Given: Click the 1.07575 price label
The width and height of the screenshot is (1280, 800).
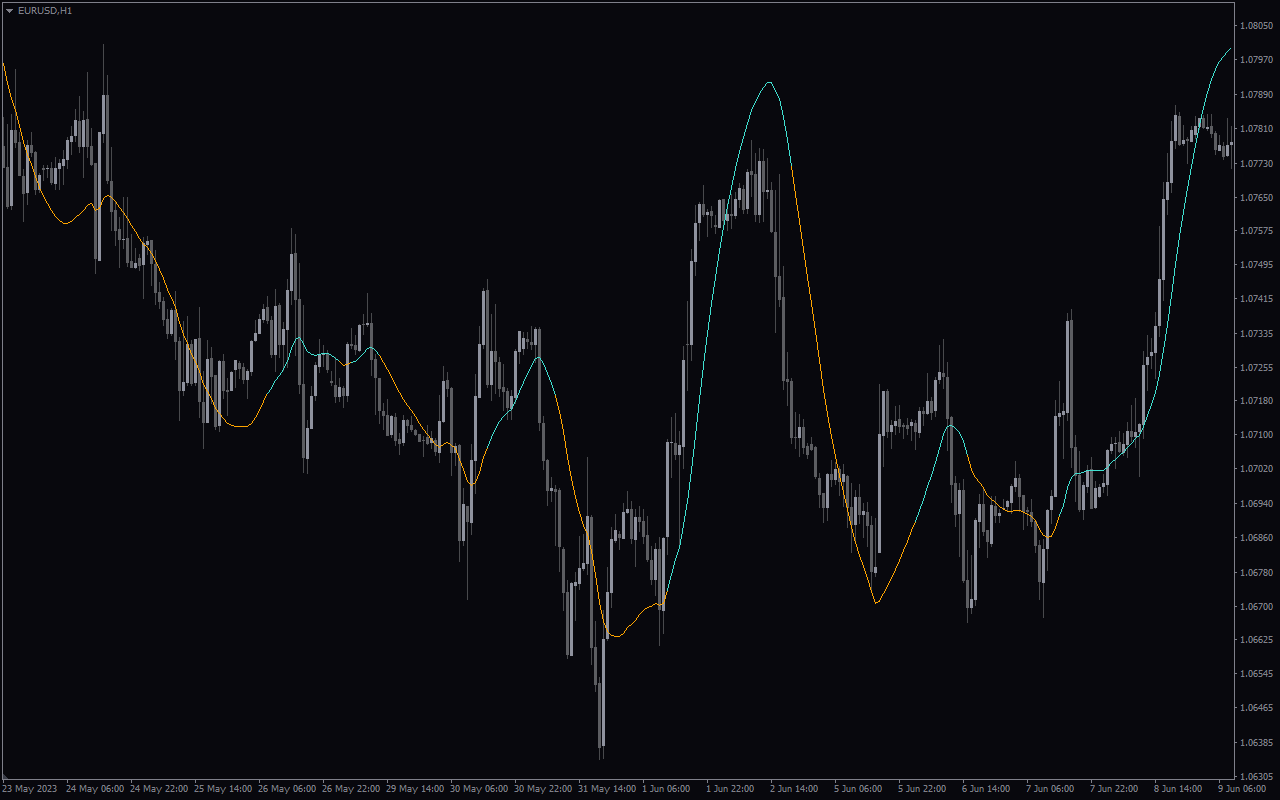Looking at the screenshot, I should pyautogui.click(x=1256, y=231).
